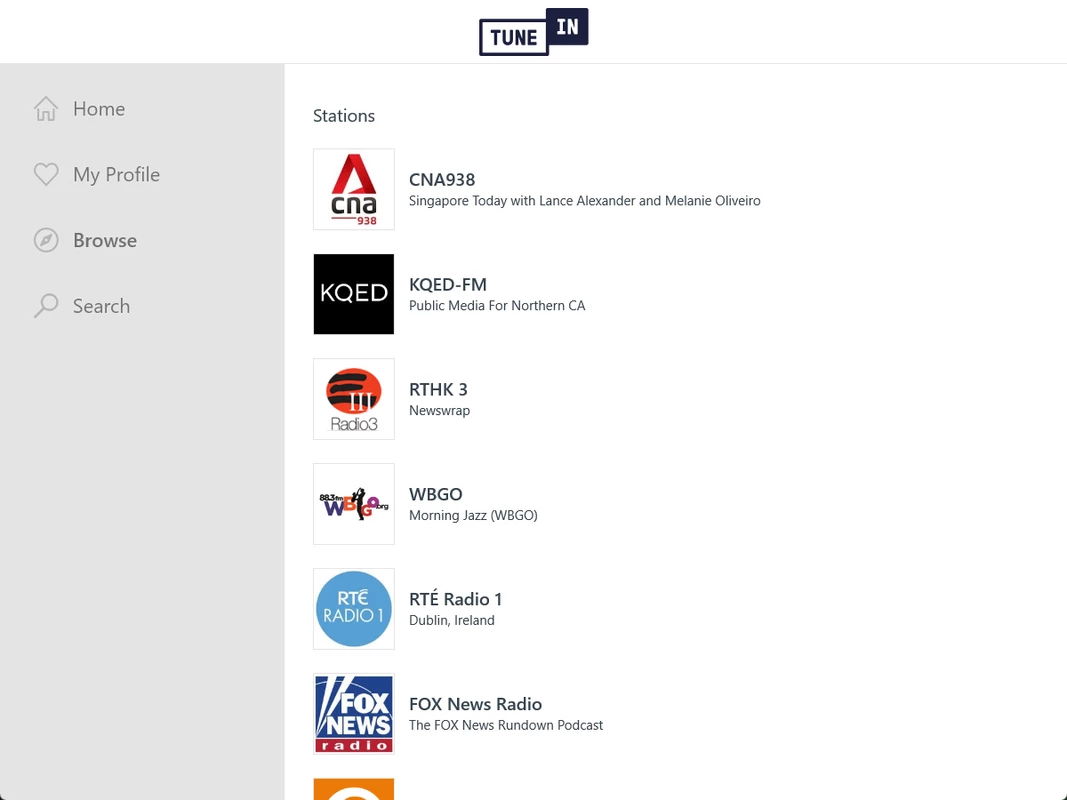Click the TuneIn logo at top
The height and width of the screenshot is (800, 1067).
pyautogui.click(x=534, y=31)
